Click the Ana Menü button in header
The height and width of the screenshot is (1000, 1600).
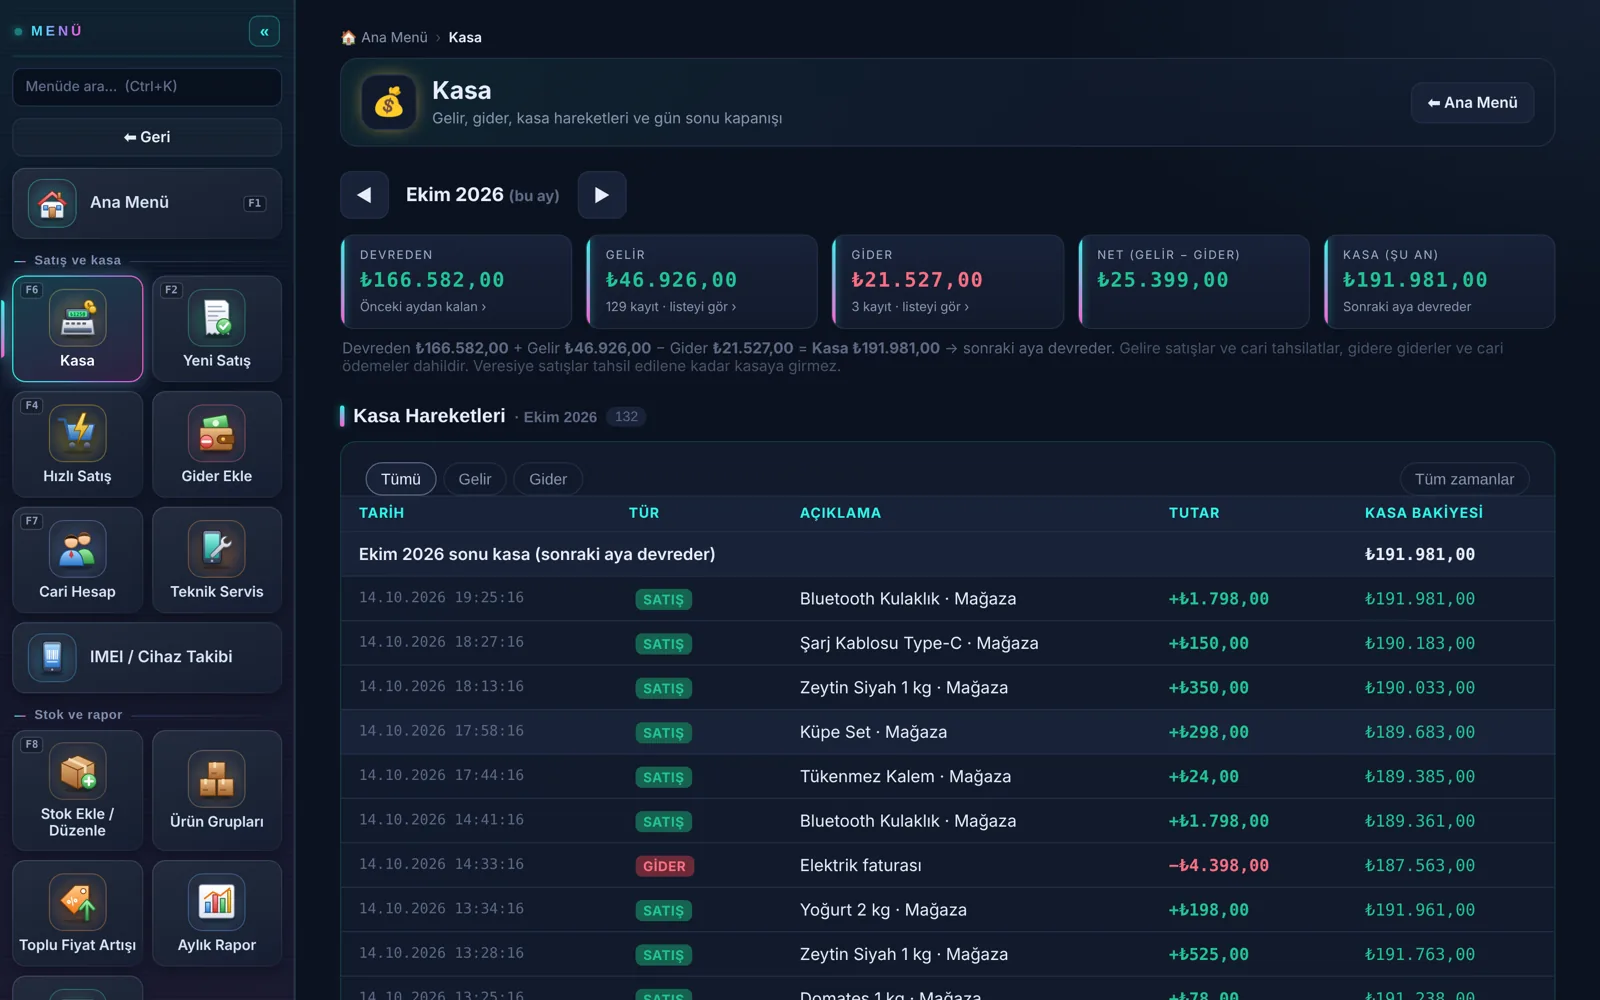coord(1472,103)
